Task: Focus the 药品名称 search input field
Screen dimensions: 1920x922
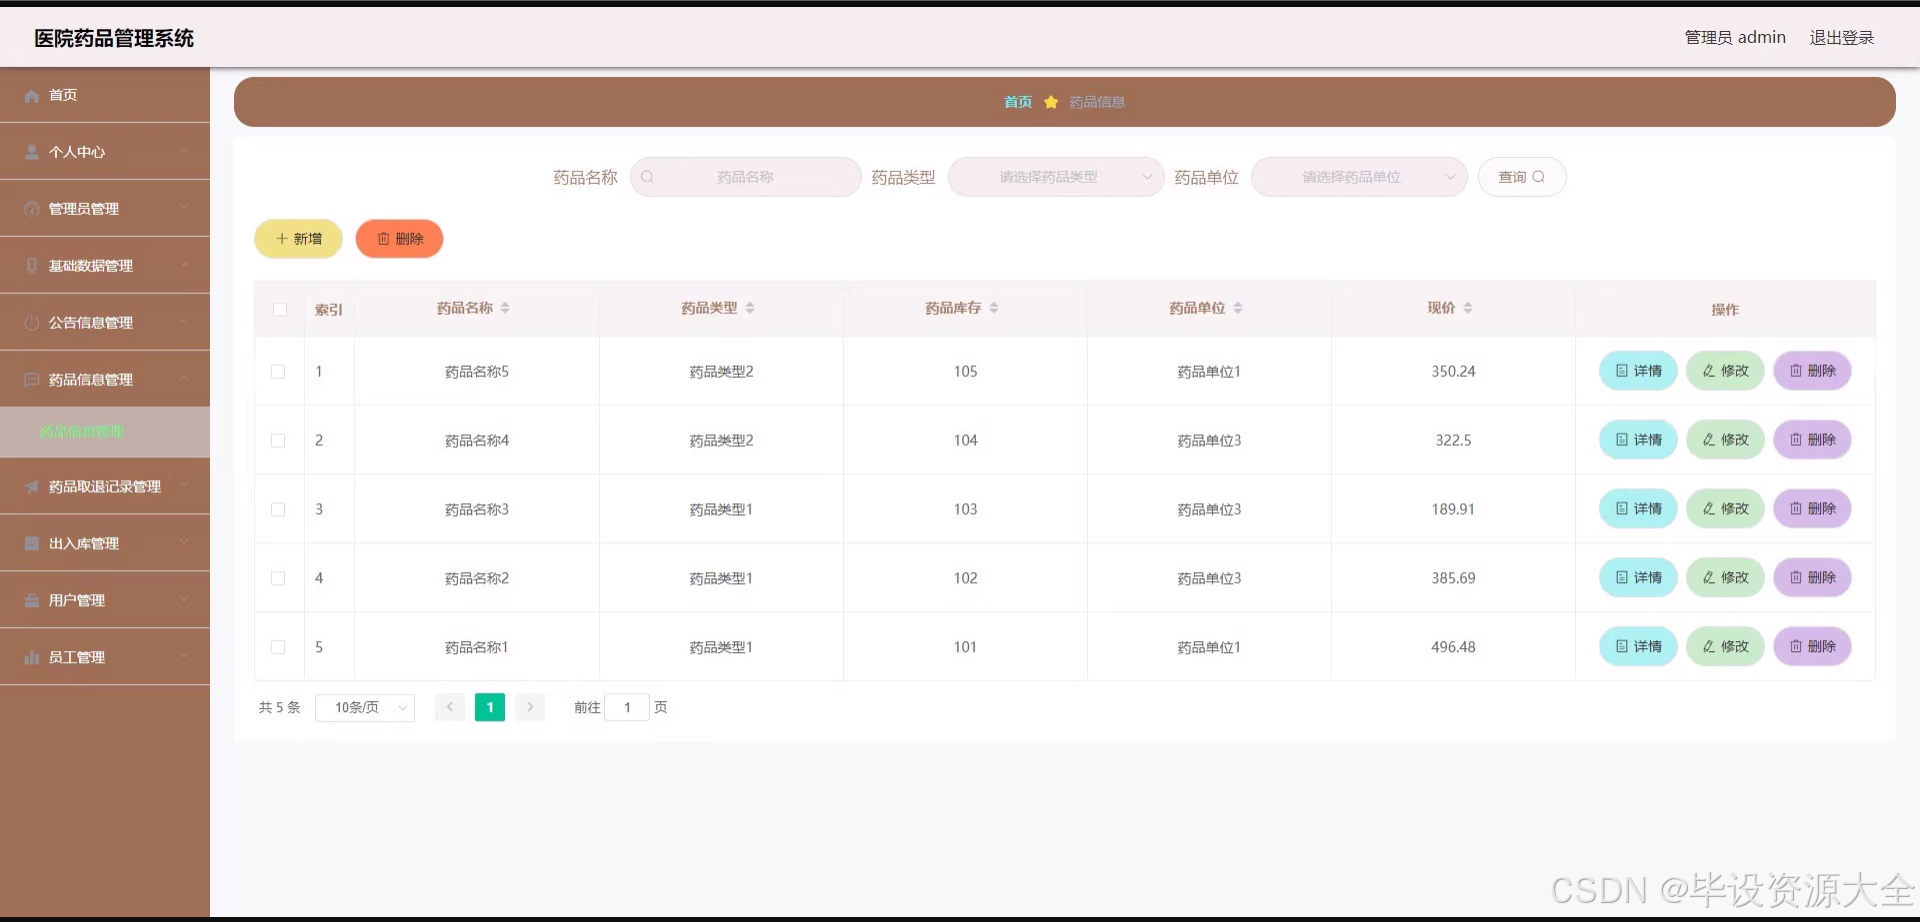Action: (746, 177)
